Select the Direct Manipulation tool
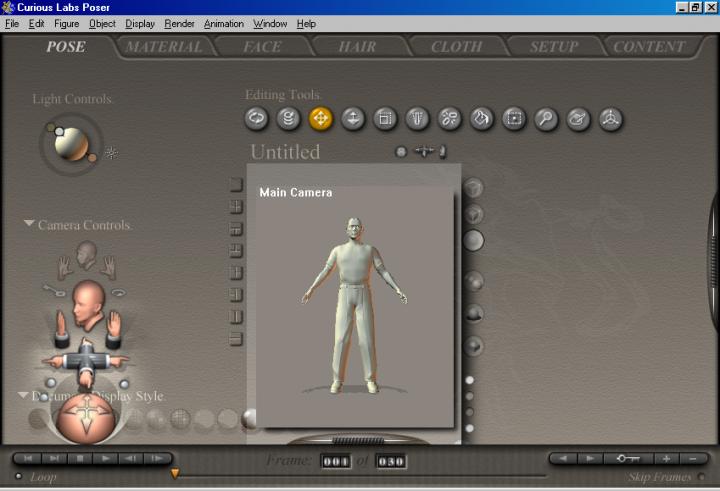This screenshot has height=491, width=720. [x=609, y=119]
